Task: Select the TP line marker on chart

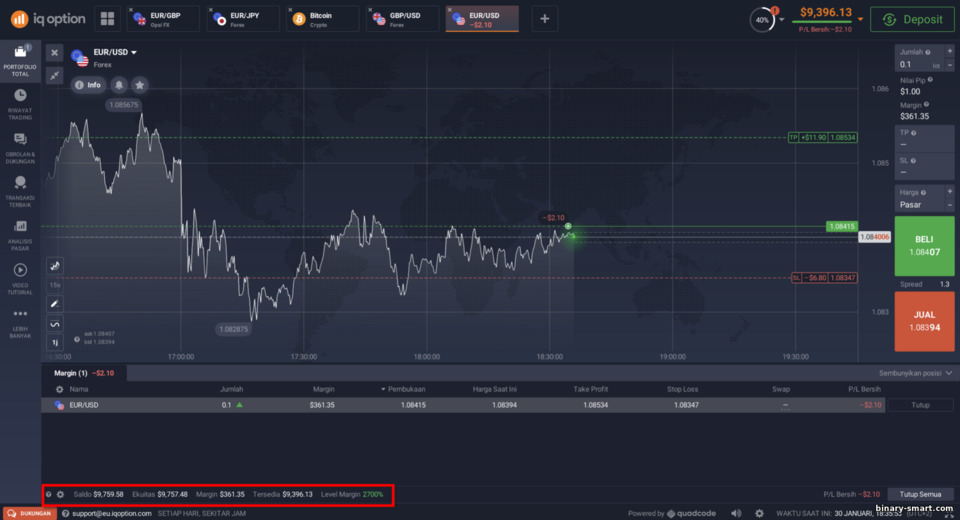Action: pyautogui.click(x=822, y=137)
